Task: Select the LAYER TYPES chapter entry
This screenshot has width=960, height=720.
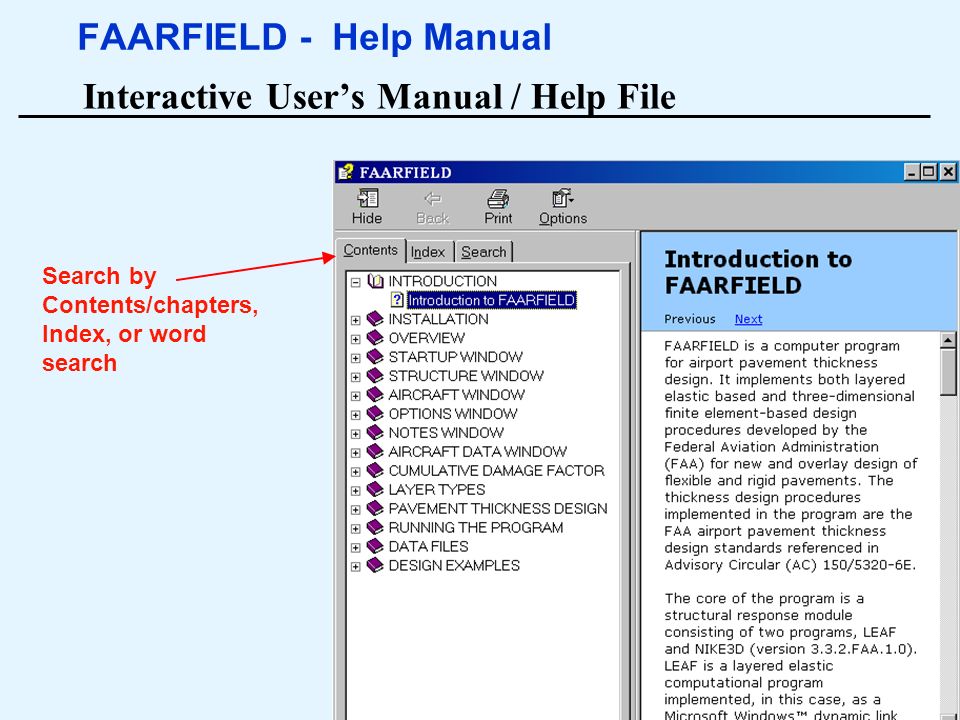Action: tap(437, 490)
